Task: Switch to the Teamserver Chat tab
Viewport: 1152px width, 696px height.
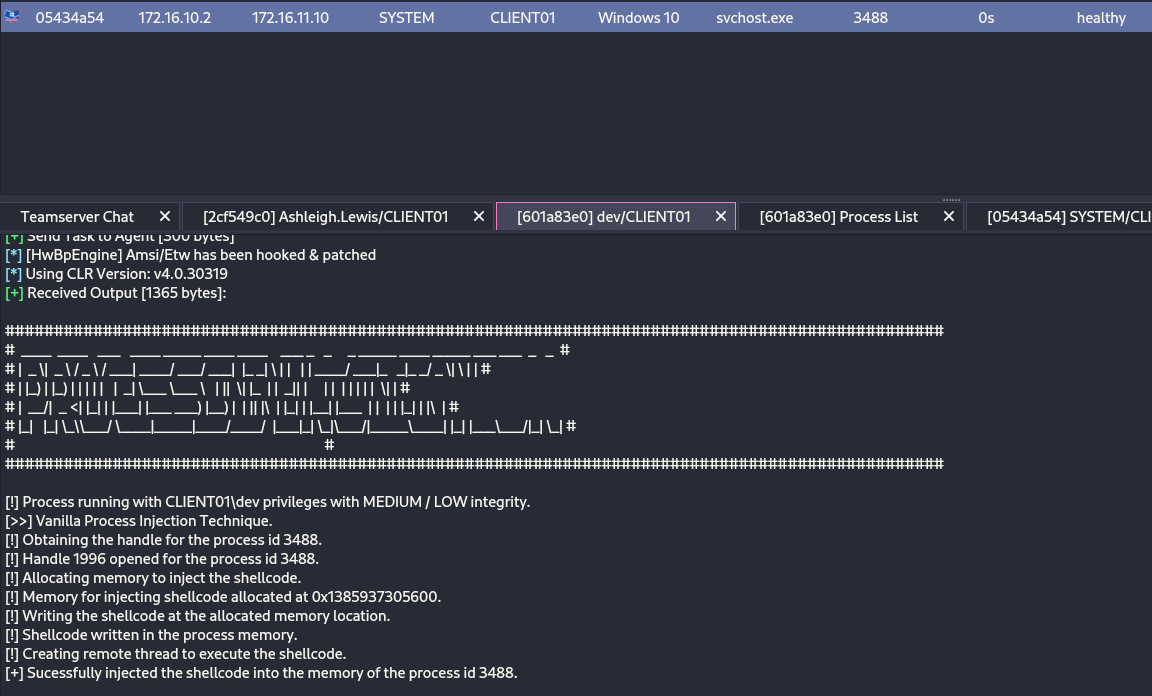Action: click(x=77, y=217)
